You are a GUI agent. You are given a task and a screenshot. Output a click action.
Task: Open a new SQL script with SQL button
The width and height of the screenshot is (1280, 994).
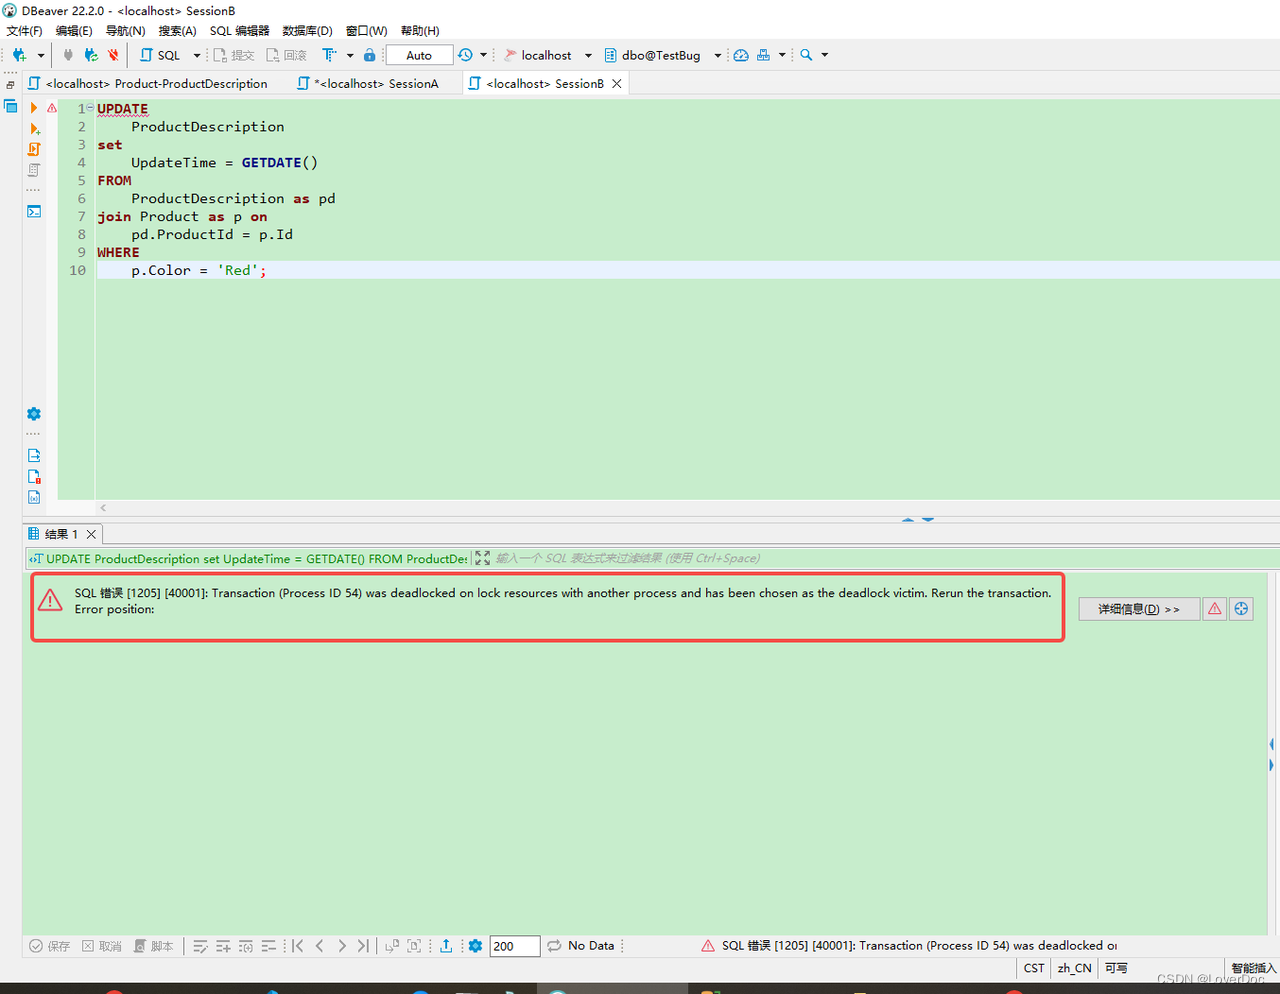(160, 55)
